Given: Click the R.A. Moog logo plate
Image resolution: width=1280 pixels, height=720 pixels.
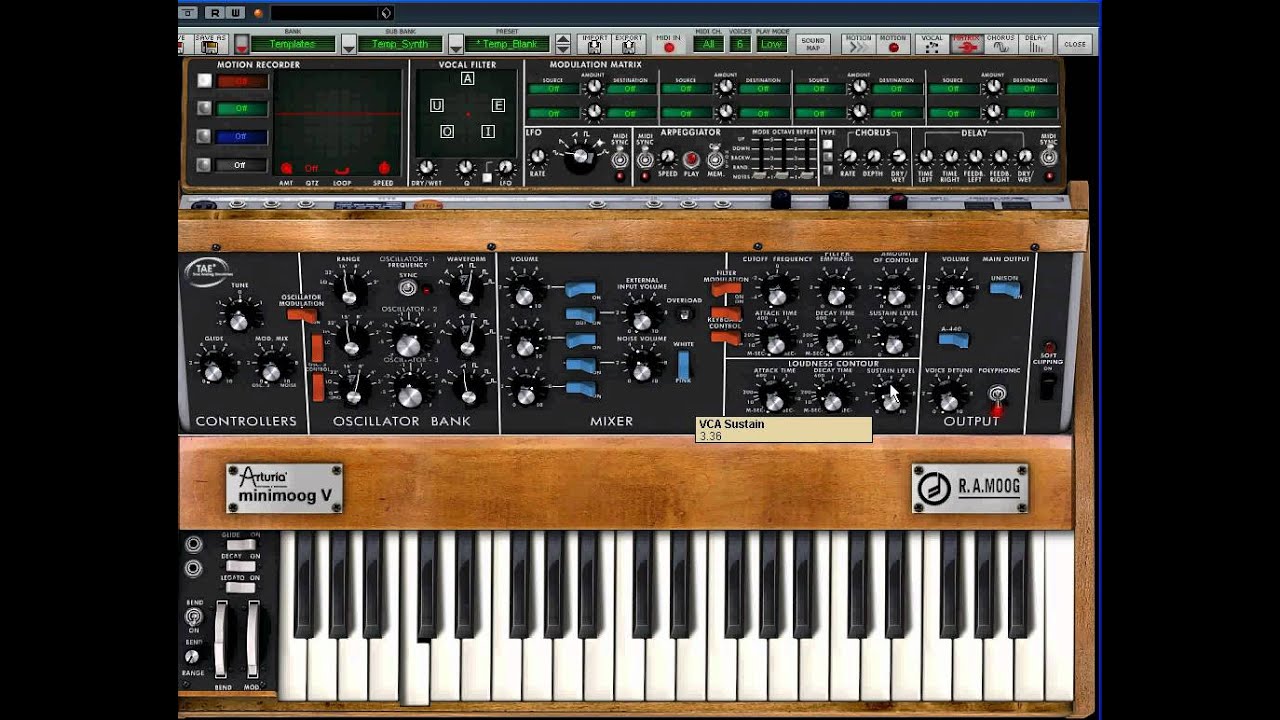Looking at the screenshot, I should pyautogui.click(x=970, y=489).
